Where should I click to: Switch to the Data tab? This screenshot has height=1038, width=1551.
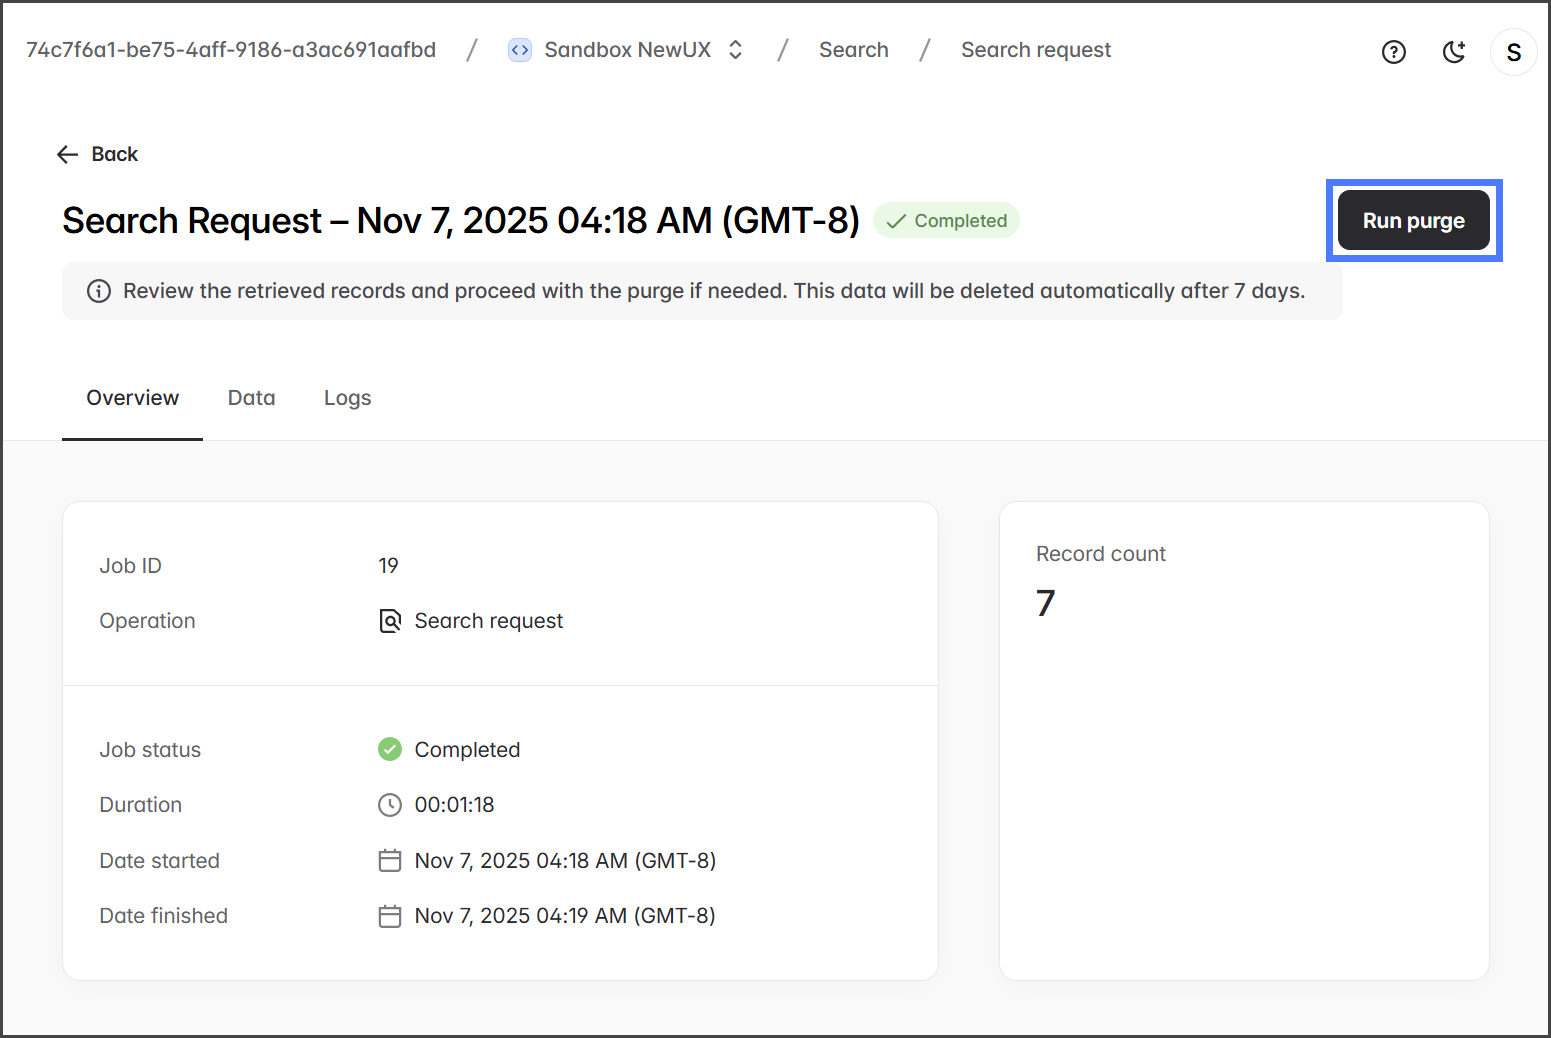coord(251,398)
